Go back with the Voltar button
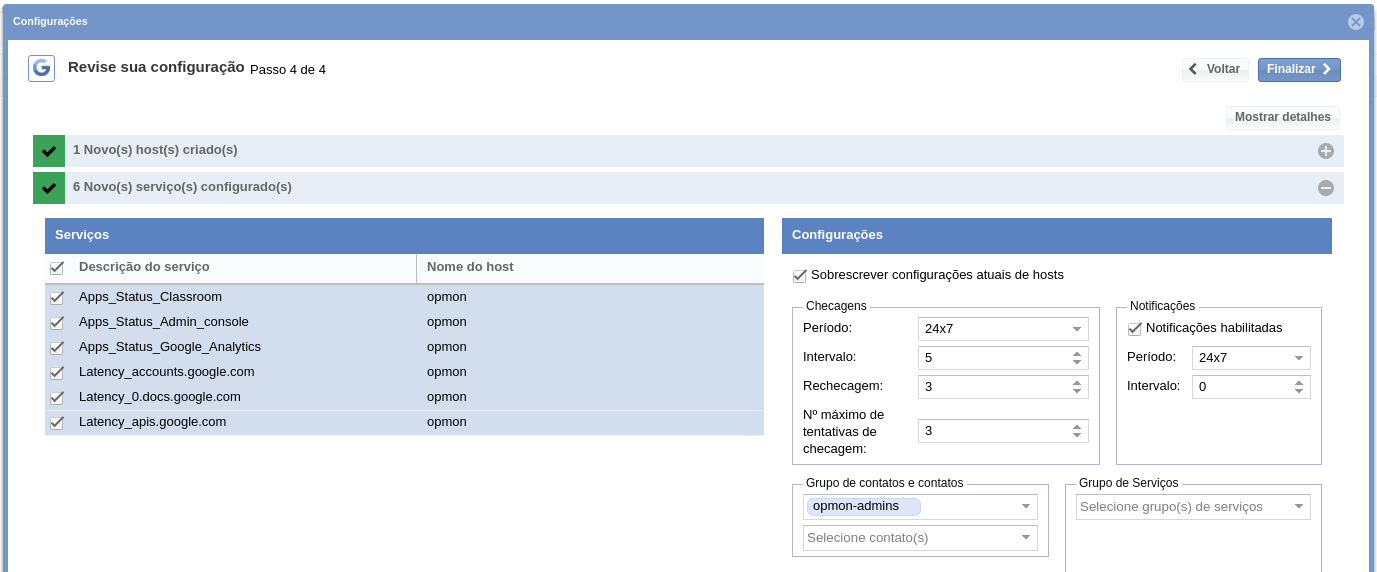This screenshot has width=1377, height=572. tap(1214, 69)
